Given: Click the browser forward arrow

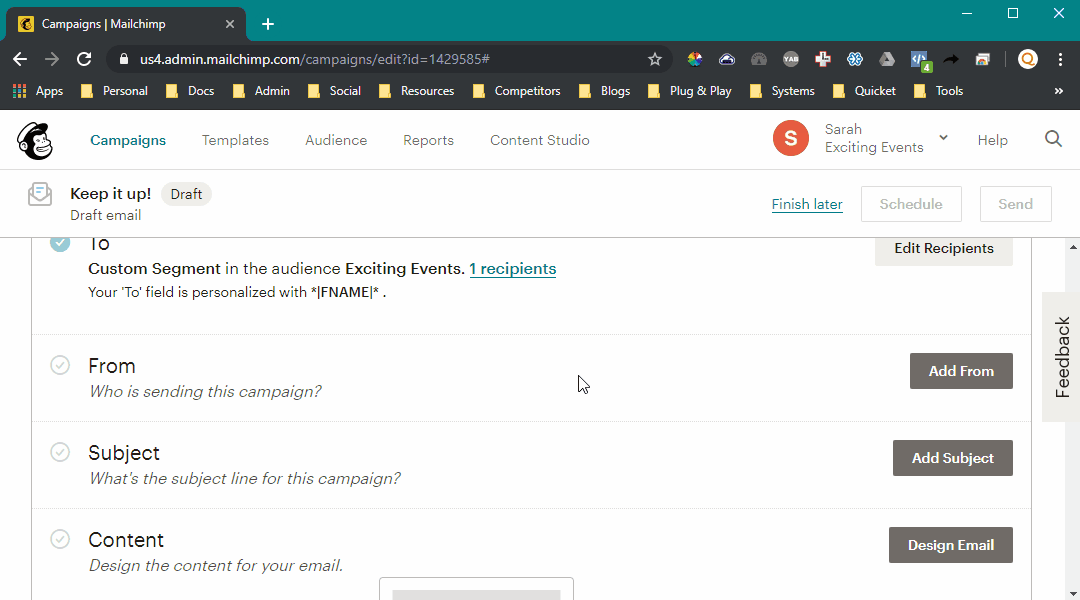Looking at the screenshot, I should [52, 59].
